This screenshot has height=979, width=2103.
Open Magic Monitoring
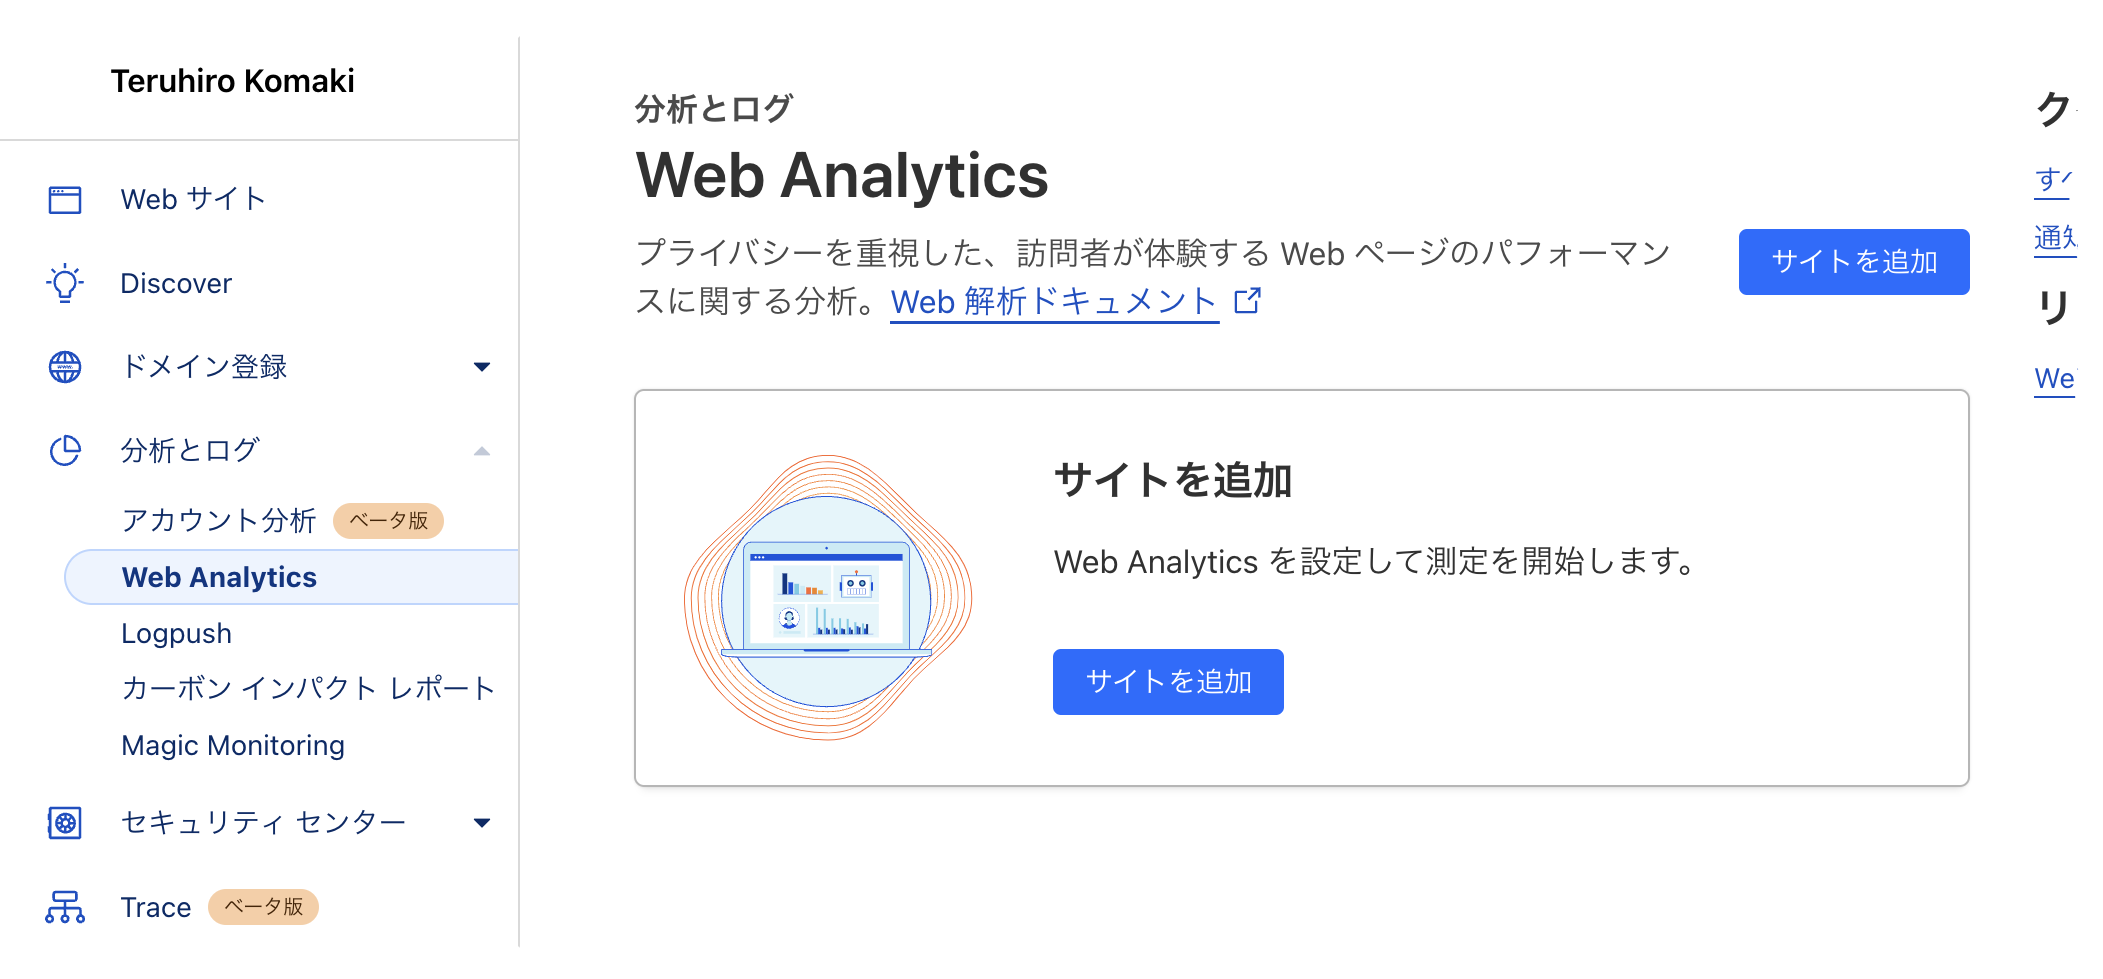232,745
